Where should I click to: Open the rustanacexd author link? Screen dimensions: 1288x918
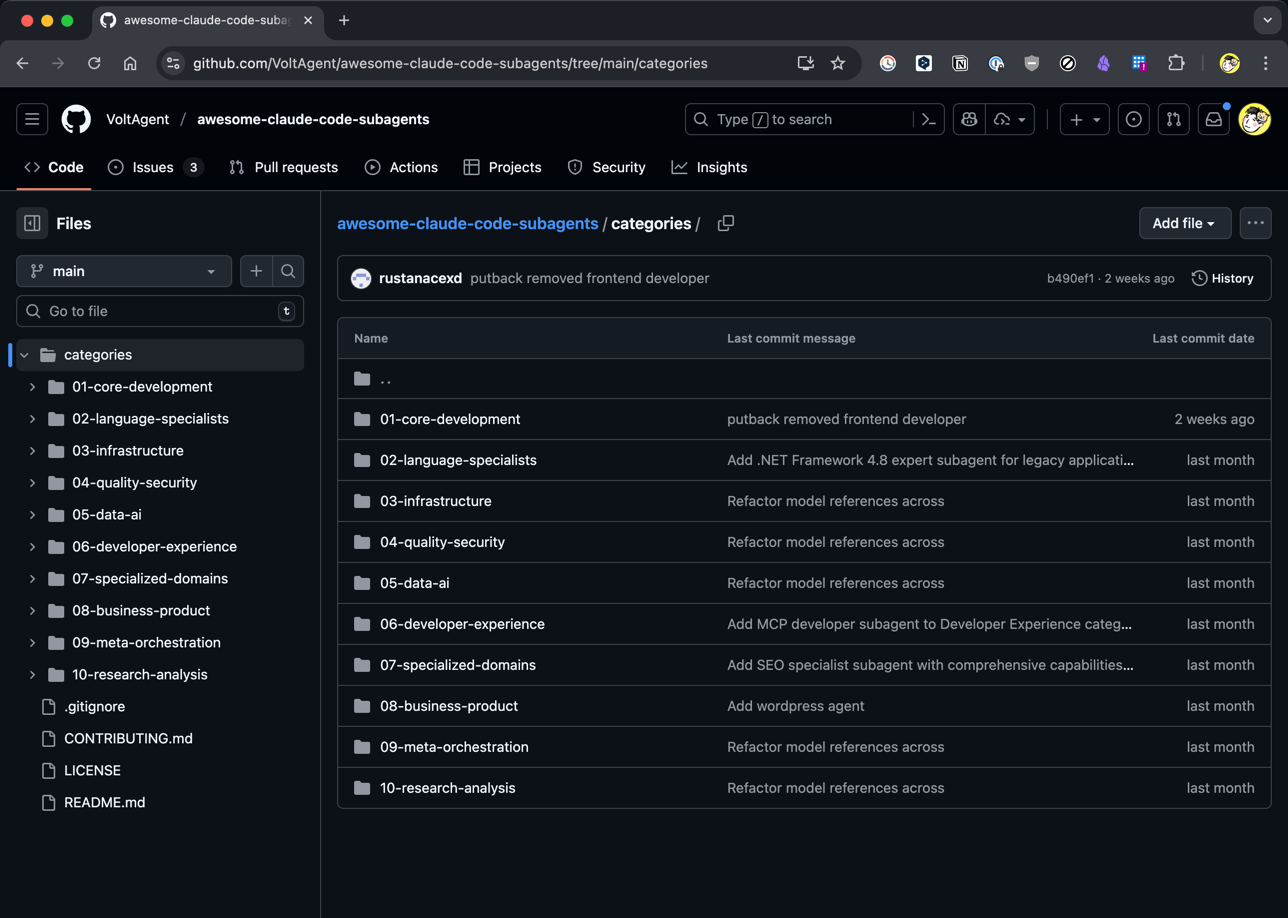421,278
